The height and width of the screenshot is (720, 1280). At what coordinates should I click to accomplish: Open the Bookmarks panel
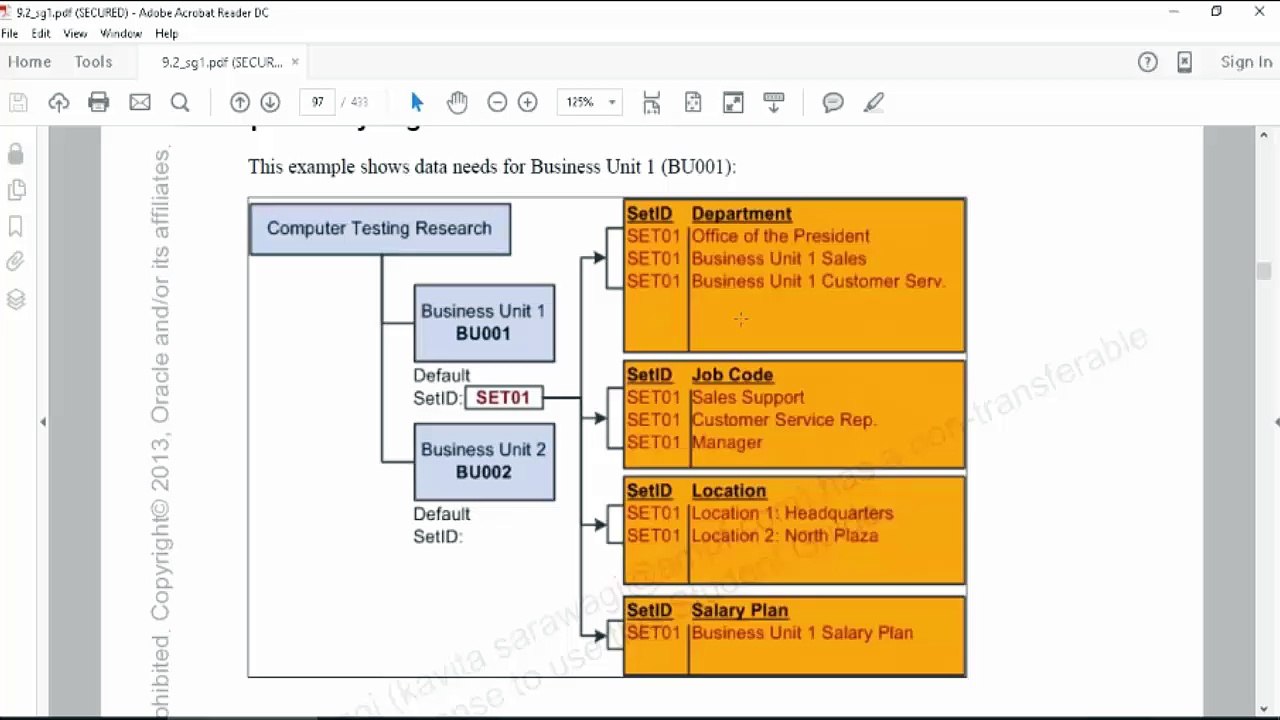[15, 226]
